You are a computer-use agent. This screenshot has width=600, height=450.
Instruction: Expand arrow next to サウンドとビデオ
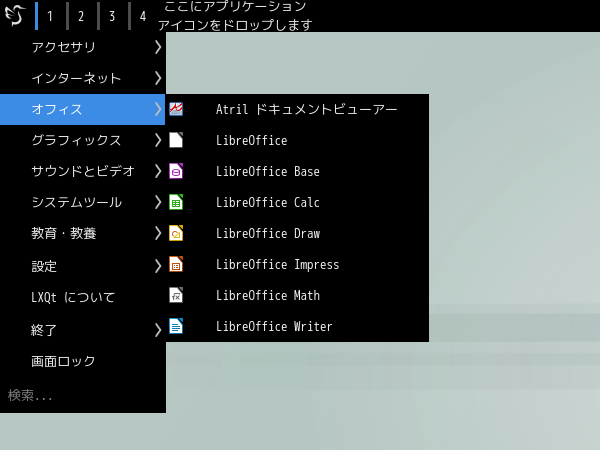pyautogui.click(x=158, y=171)
